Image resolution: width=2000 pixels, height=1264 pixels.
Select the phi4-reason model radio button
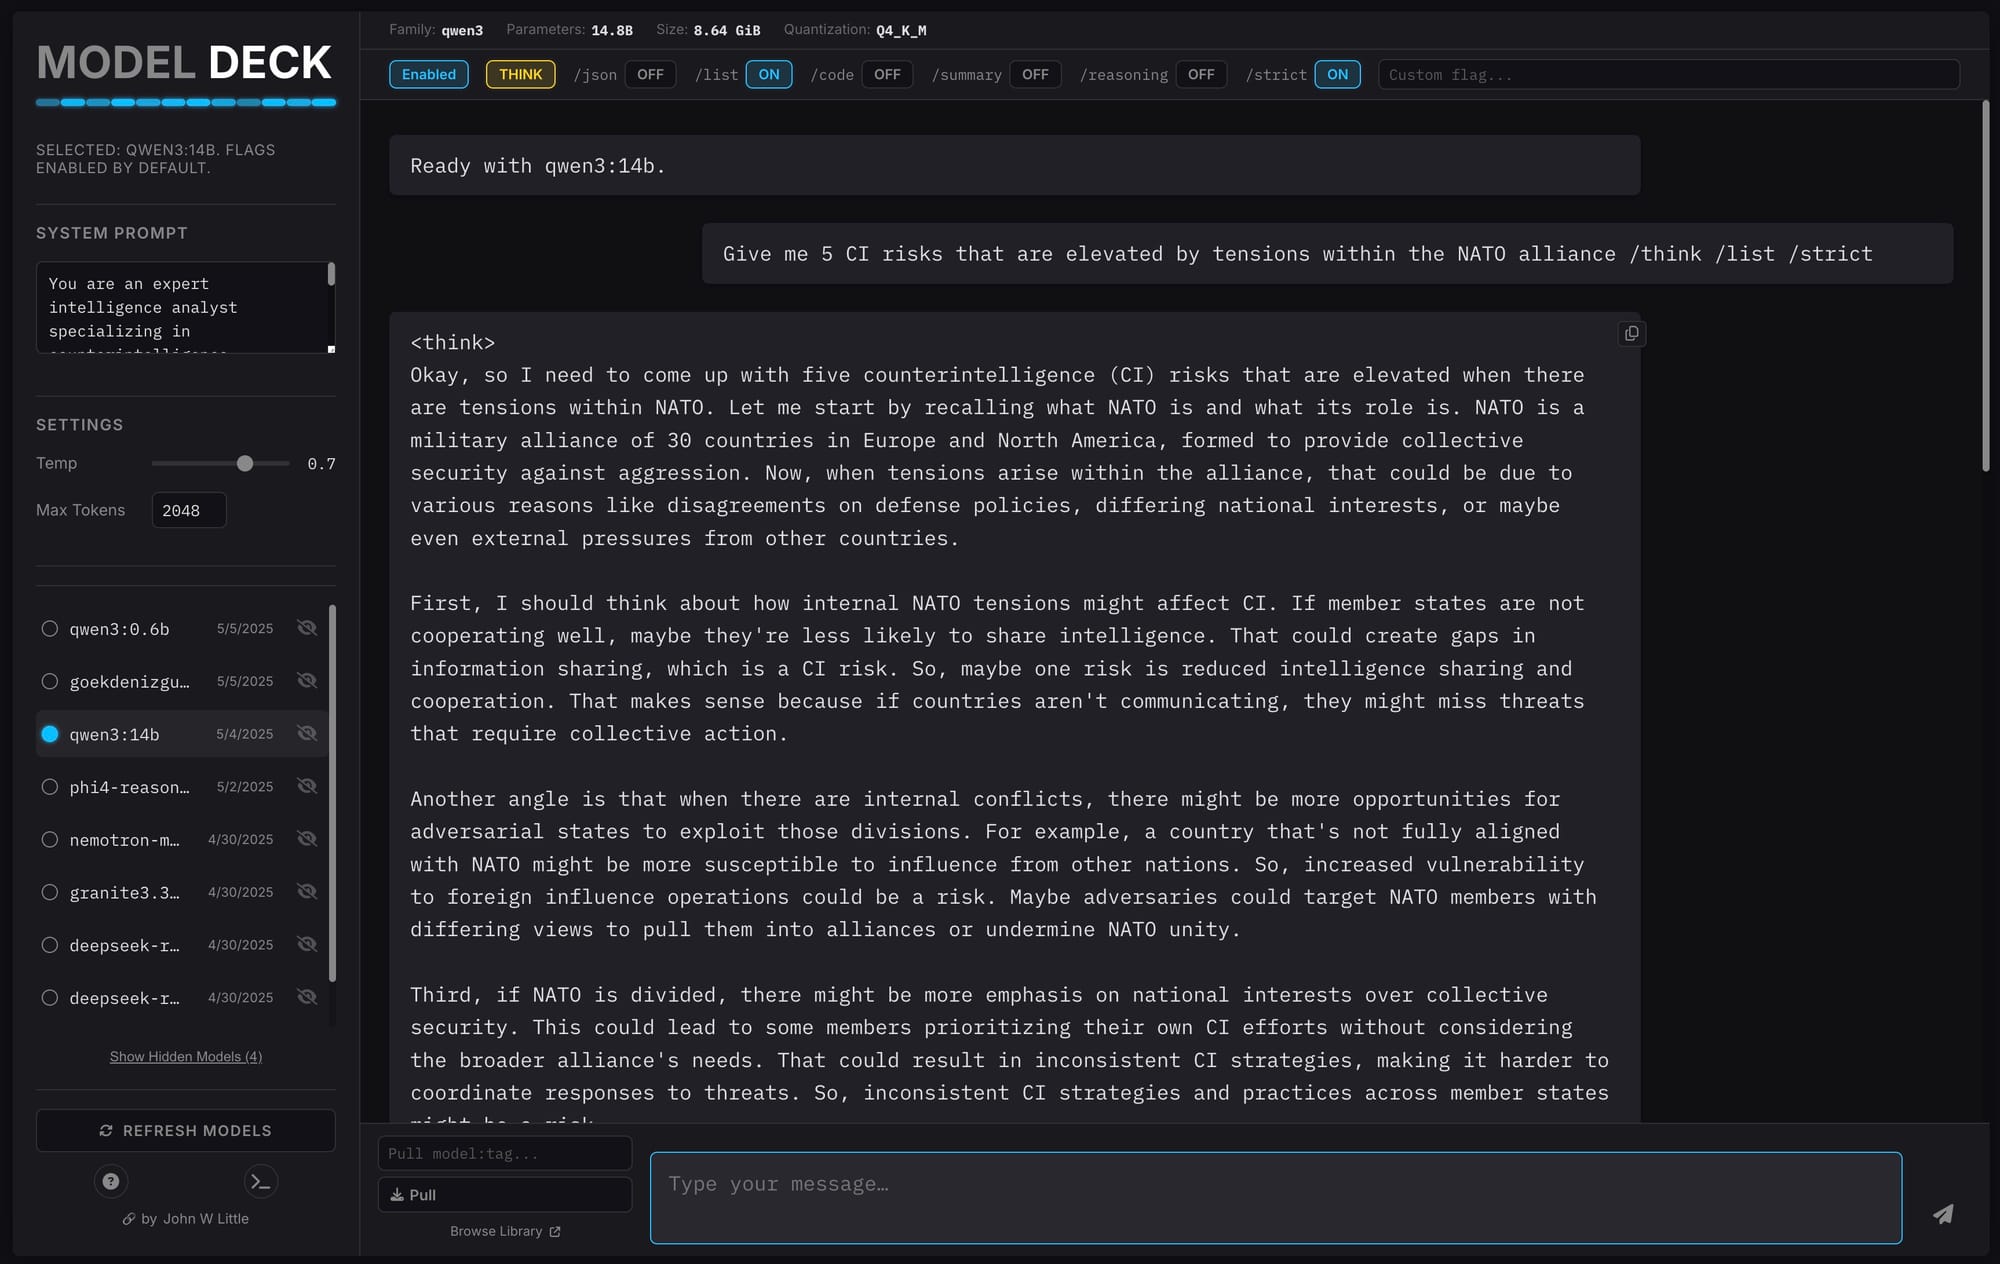50,786
